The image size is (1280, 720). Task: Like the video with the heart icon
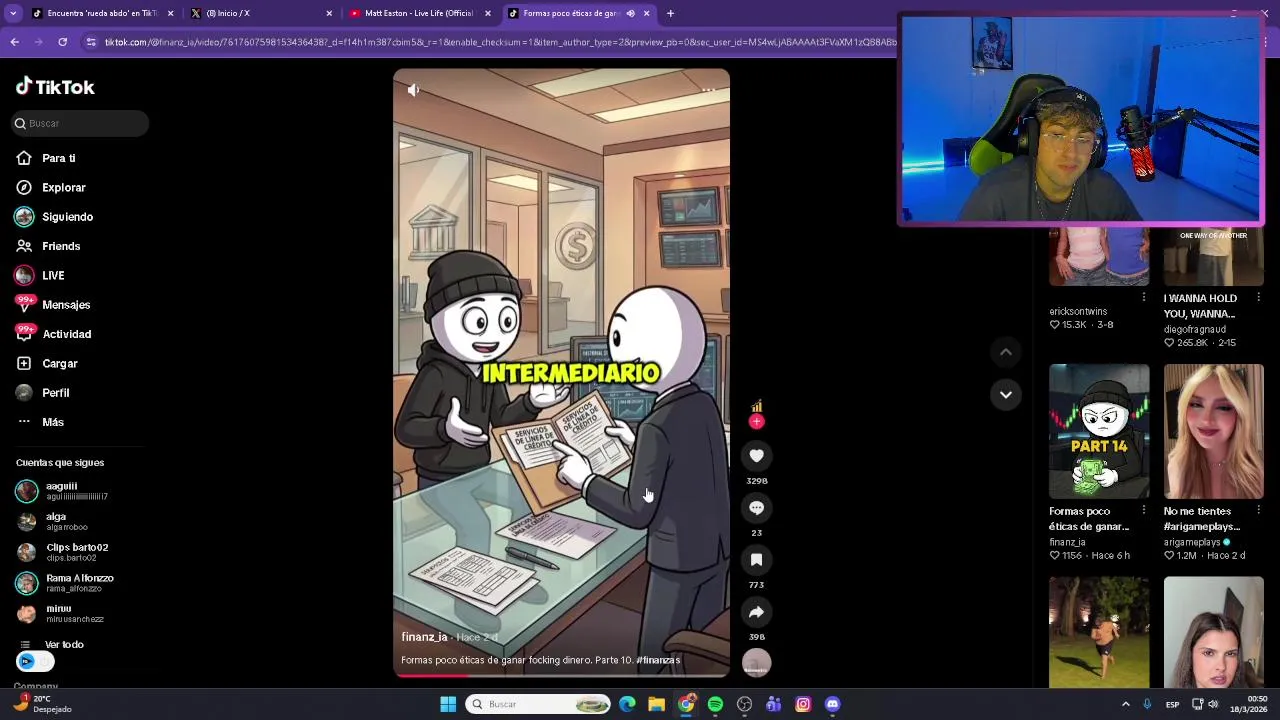757,456
